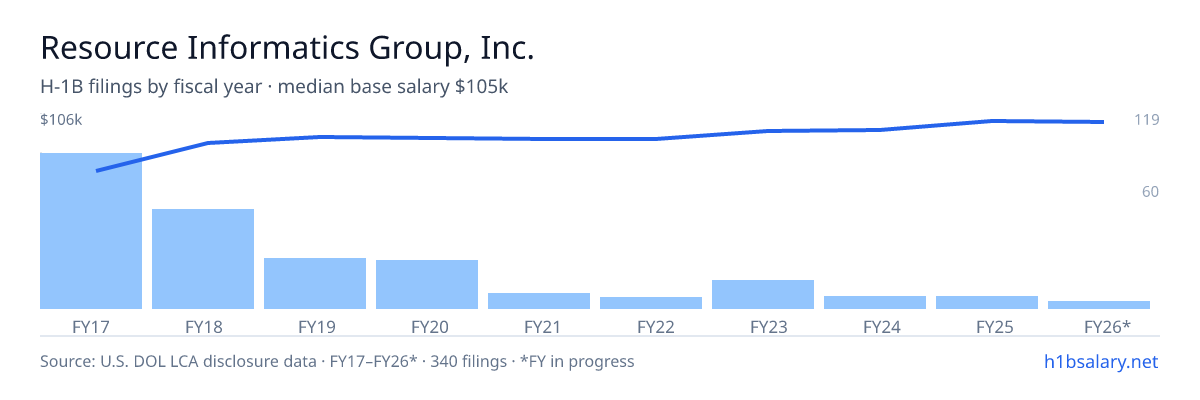Select the FY20 bar in chart

coord(427,285)
